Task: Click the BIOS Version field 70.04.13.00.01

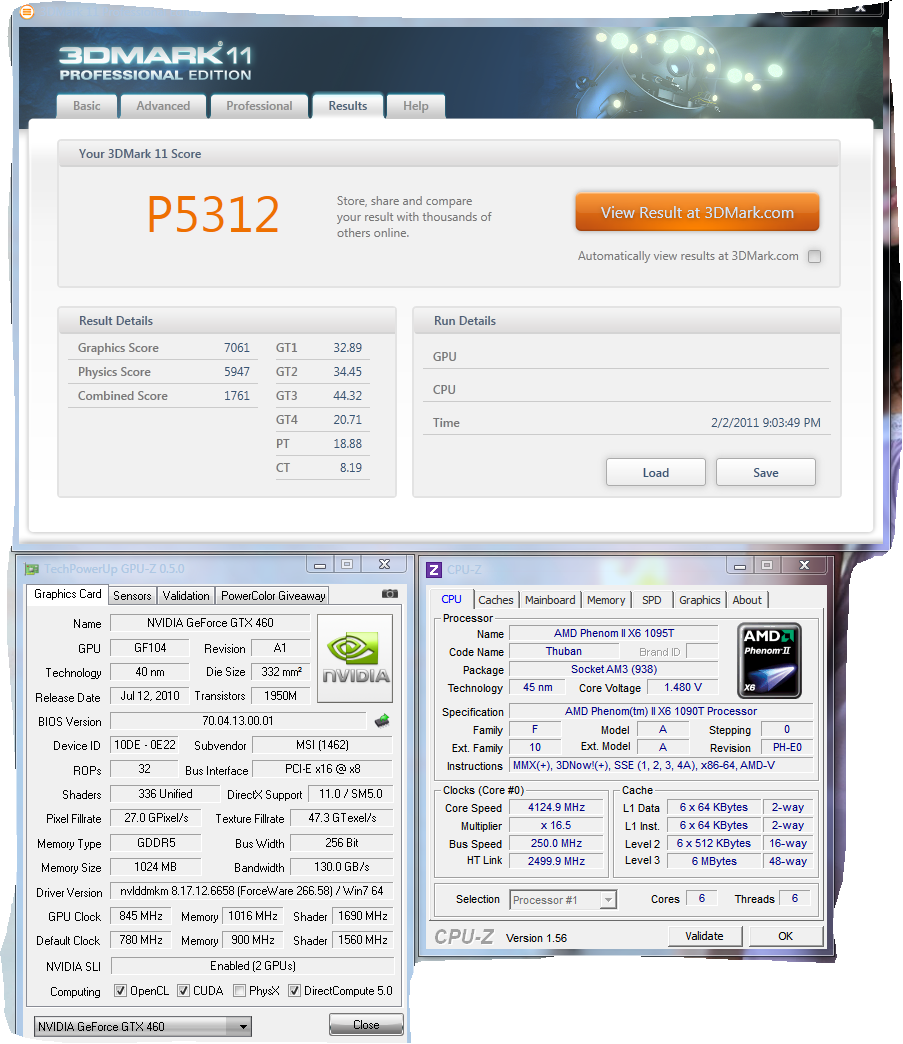Action: click(238, 720)
